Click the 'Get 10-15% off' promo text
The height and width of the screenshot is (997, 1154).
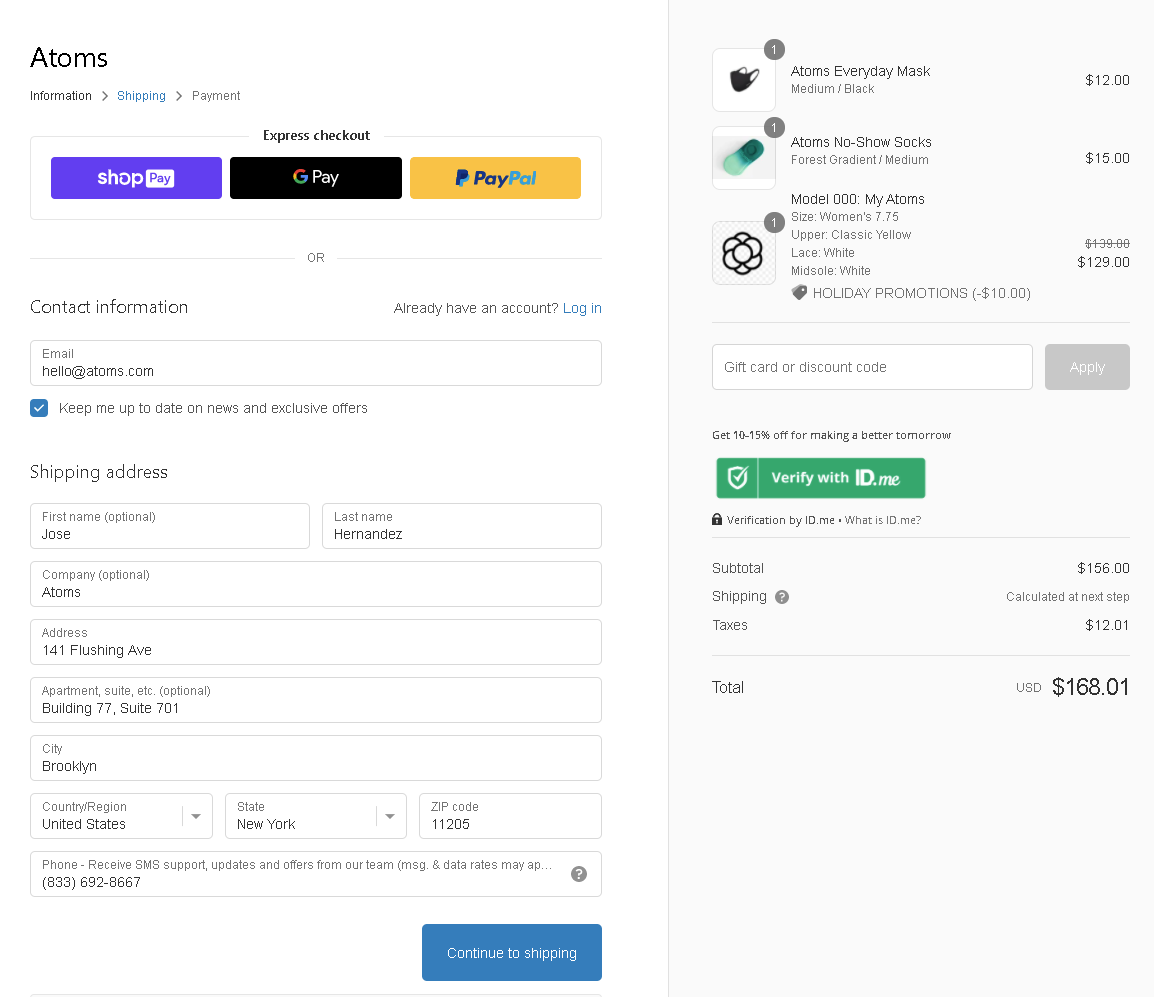click(x=832, y=435)
